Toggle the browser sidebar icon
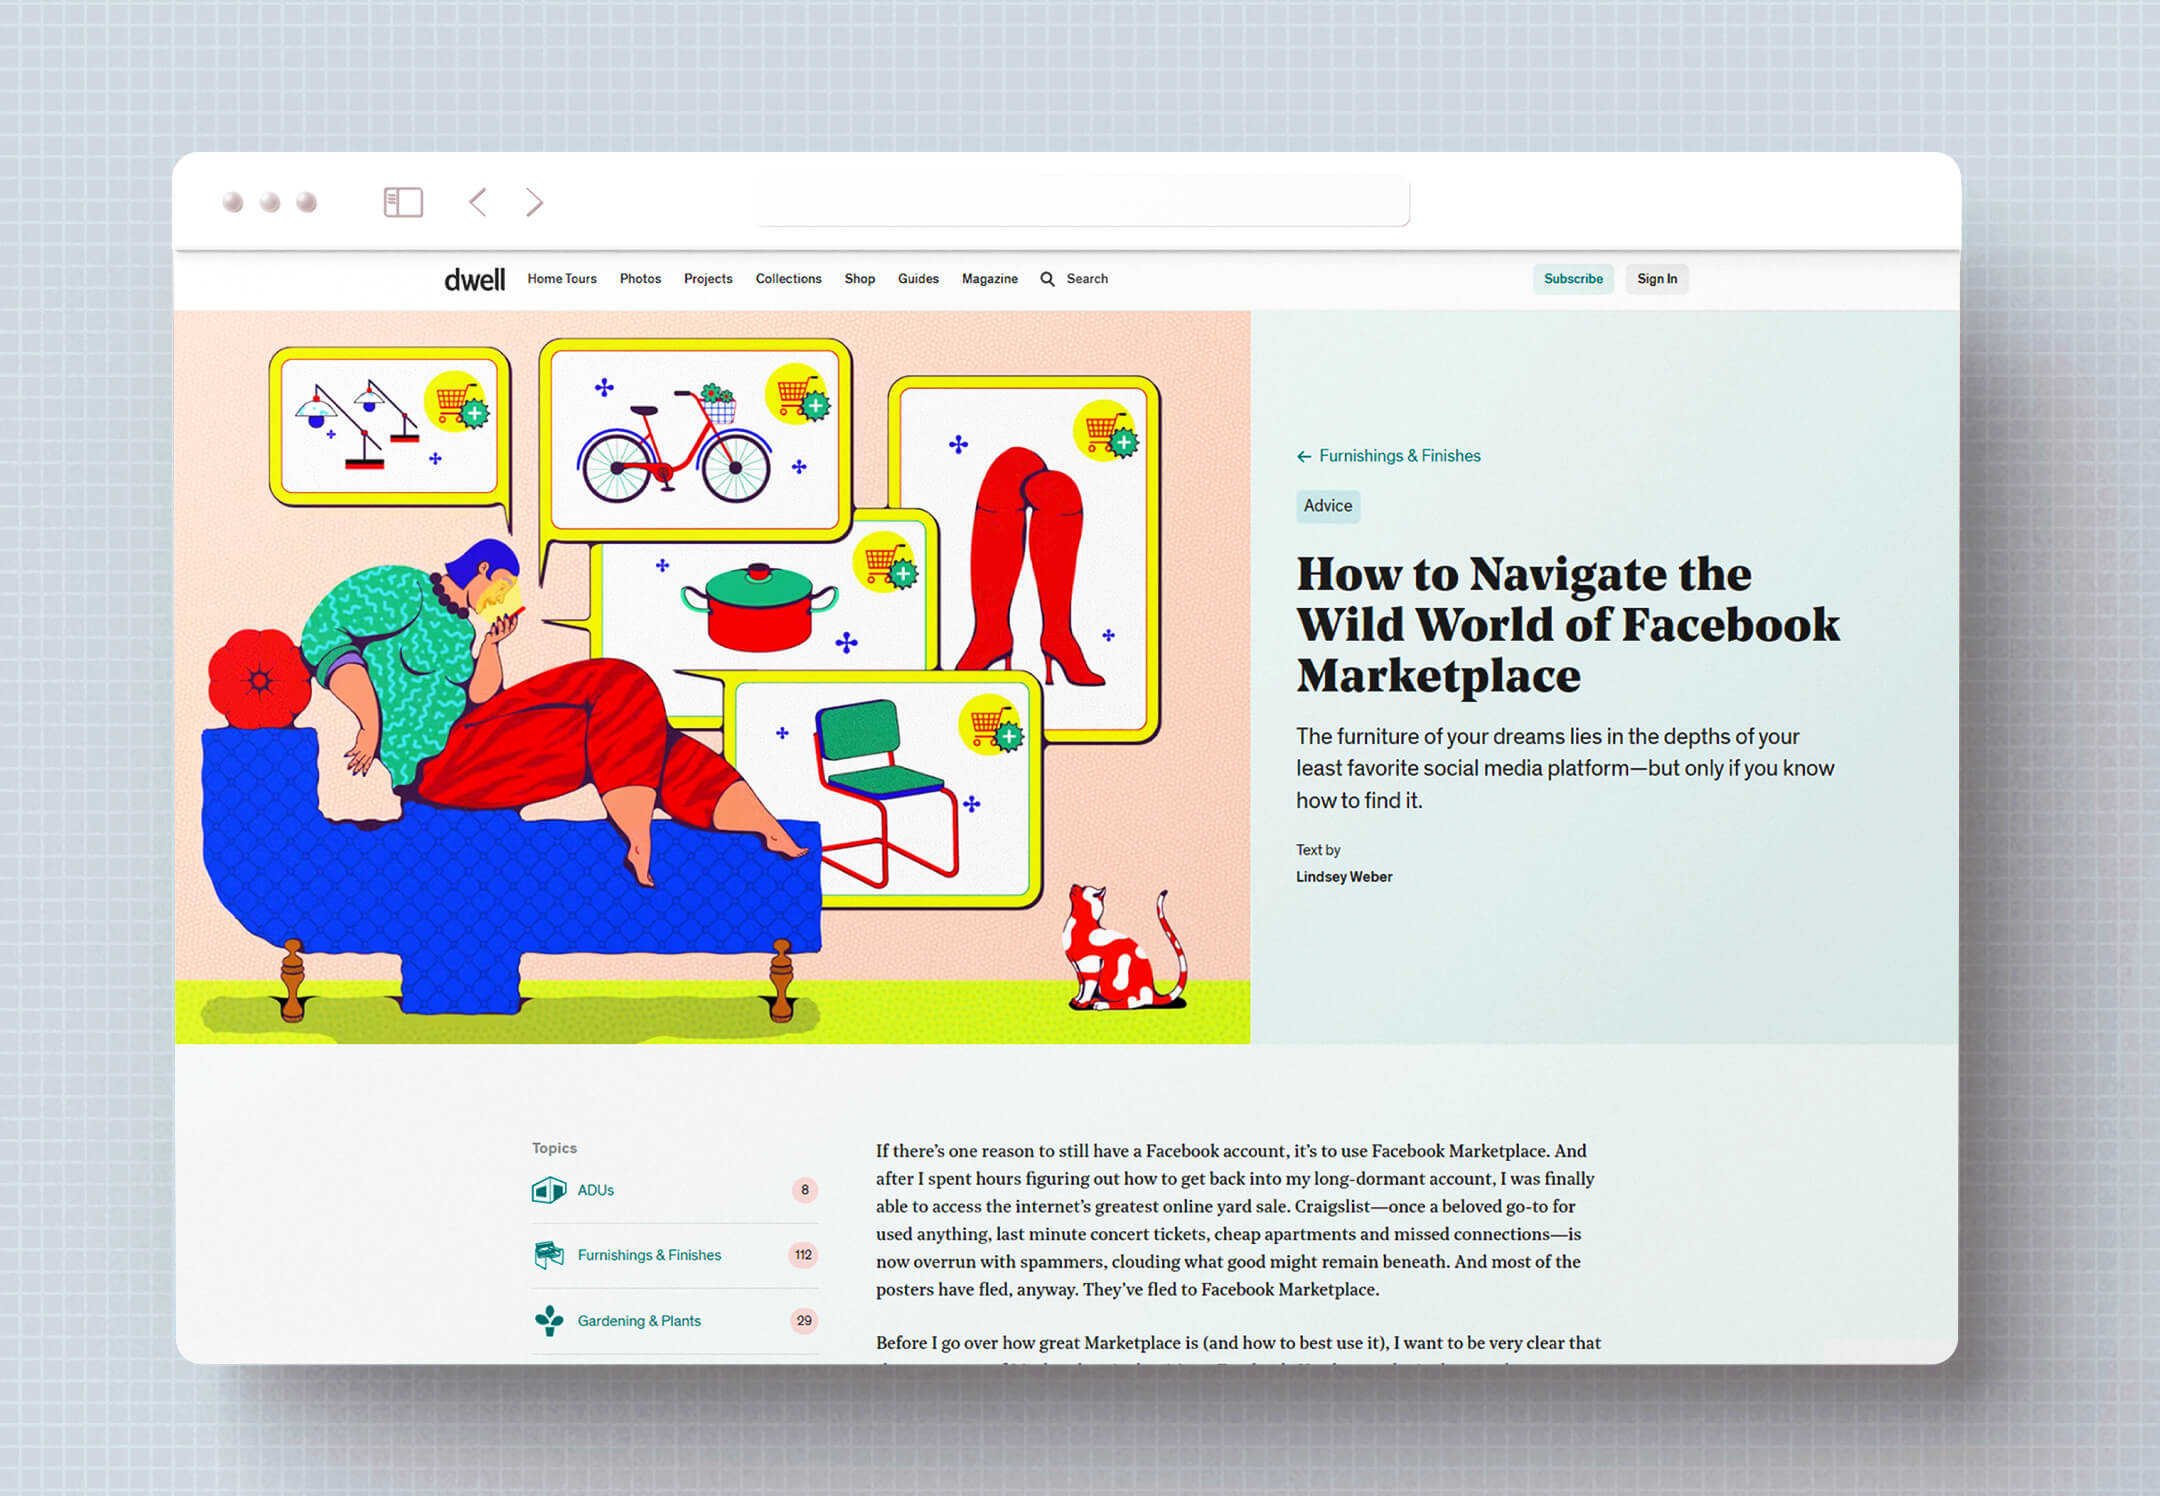This screenshot has width=2160, height=1496. [x=403, y=202]
